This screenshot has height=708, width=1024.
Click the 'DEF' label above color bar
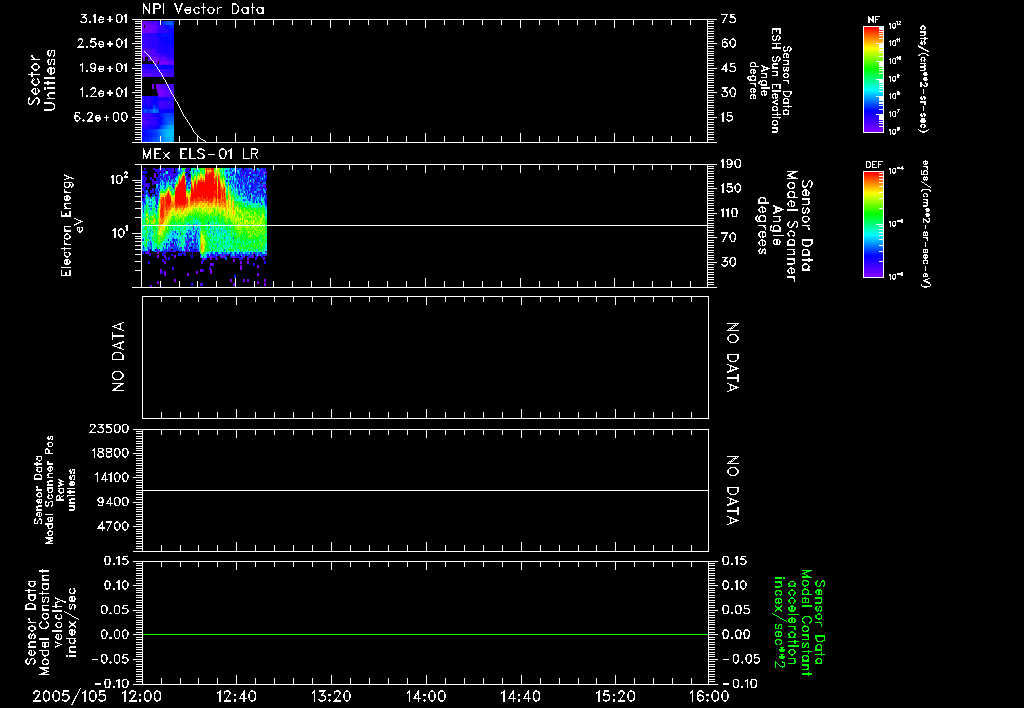coord(874,165)
